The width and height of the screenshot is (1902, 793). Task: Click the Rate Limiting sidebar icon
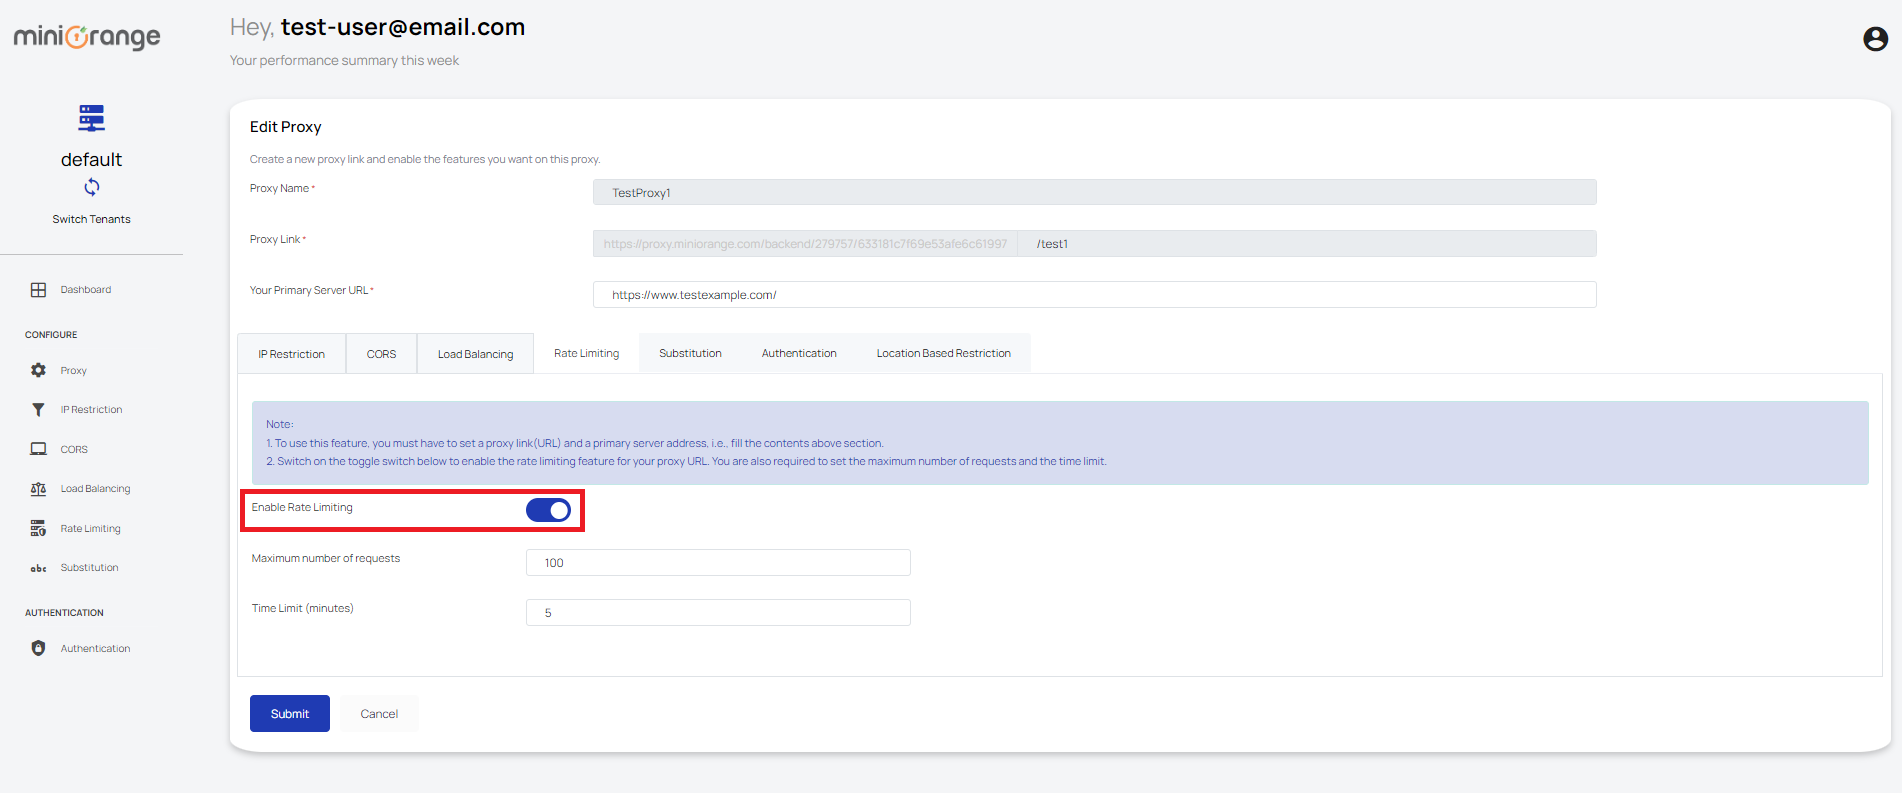pos(38,528)
